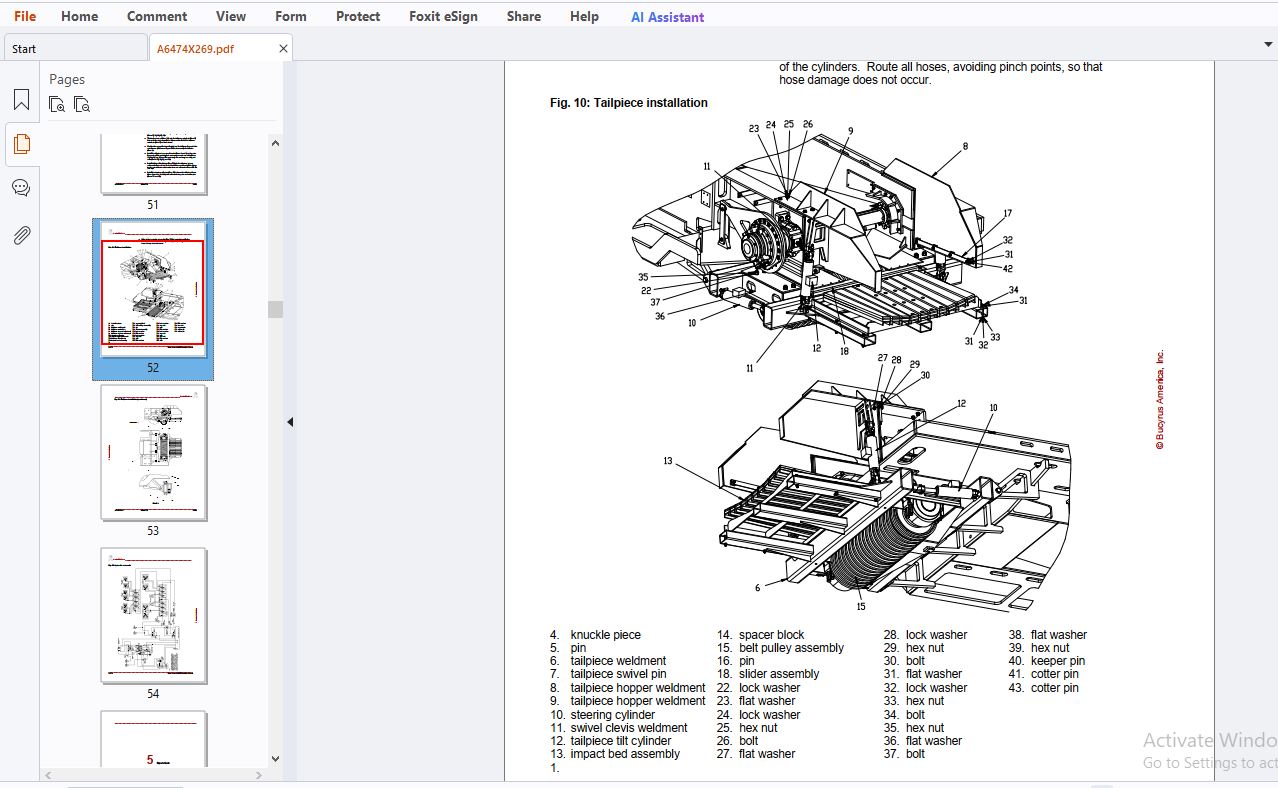Open the Foxit eSign tab
The image size is (1278, 788).
click(443, 16)
